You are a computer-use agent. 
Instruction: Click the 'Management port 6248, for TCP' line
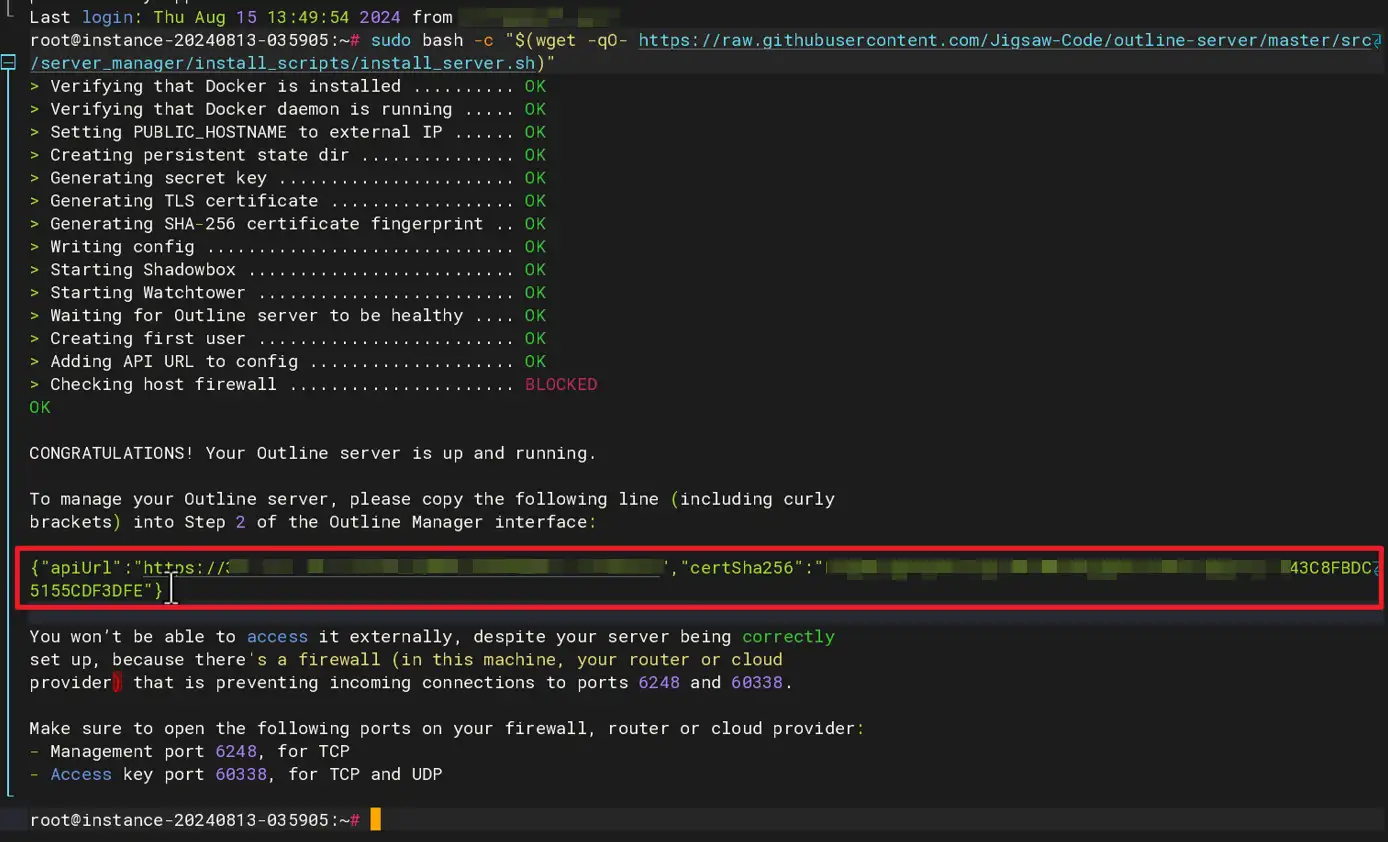190,752
